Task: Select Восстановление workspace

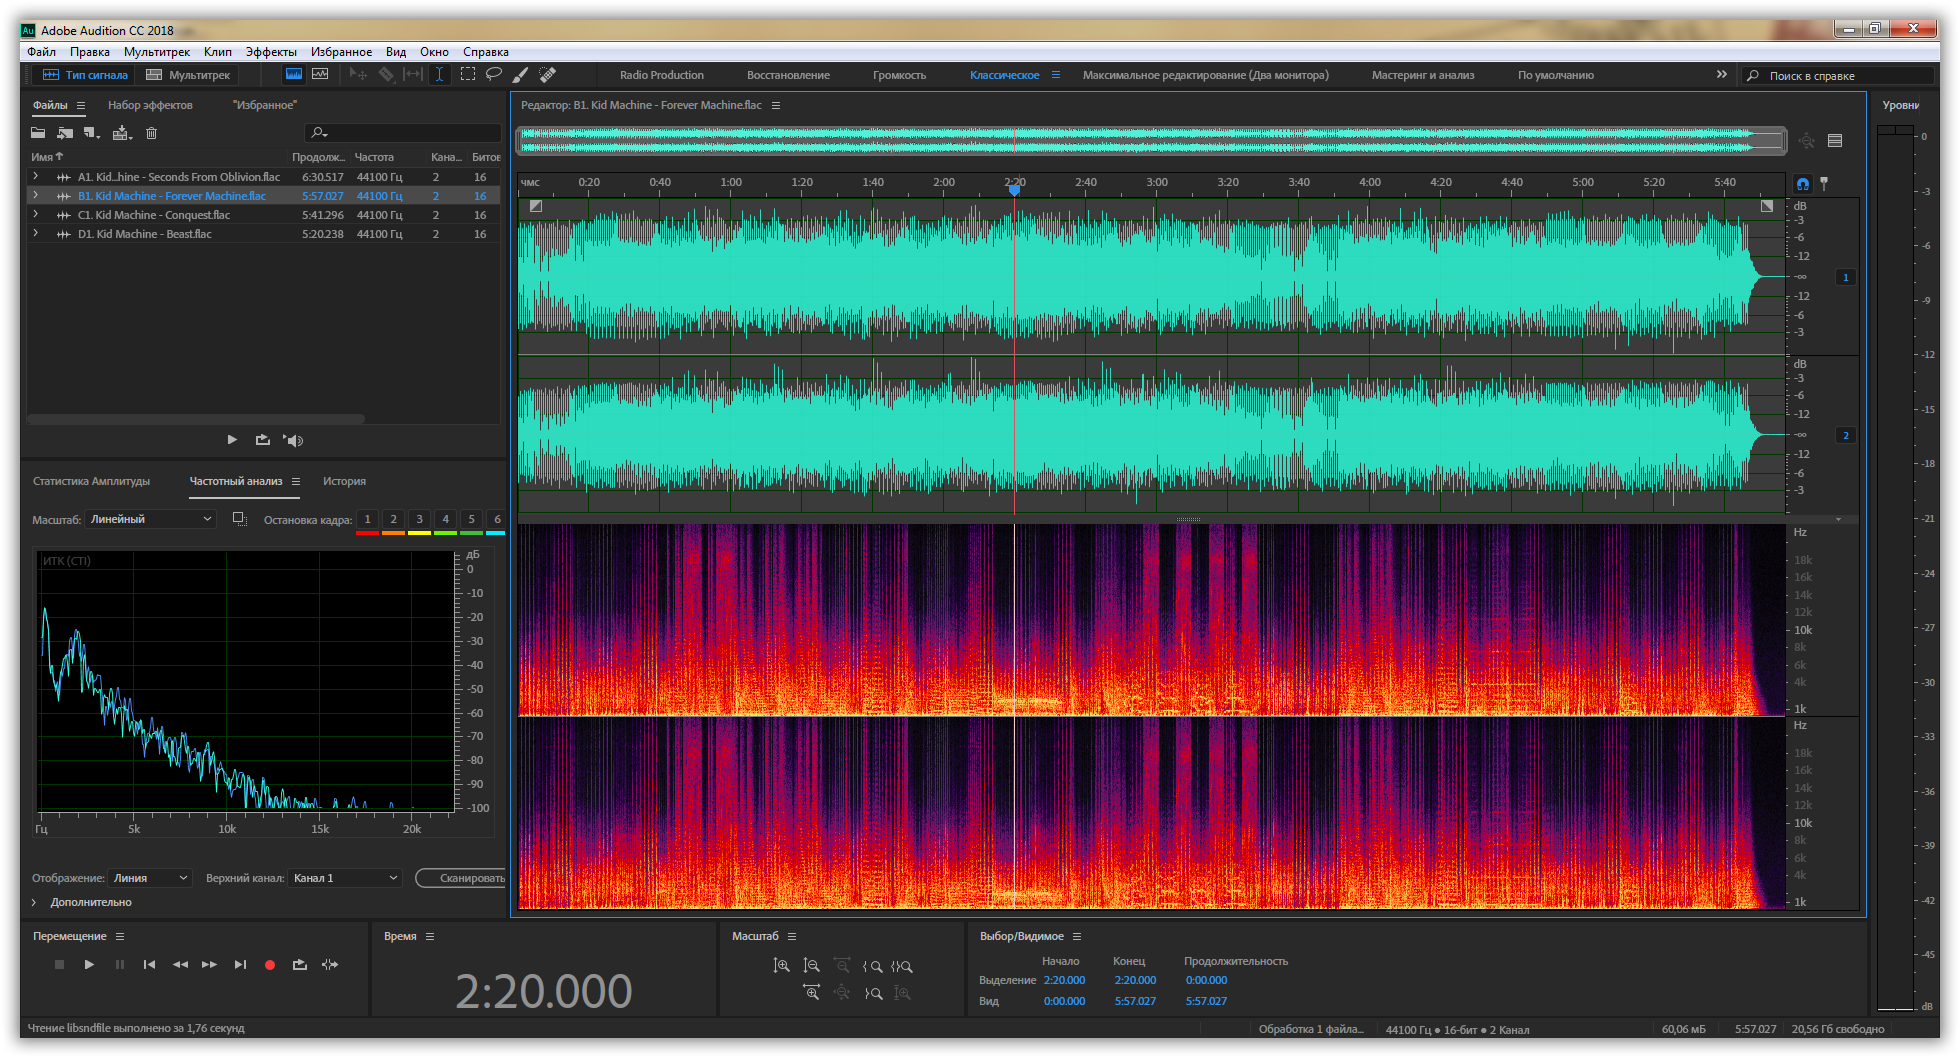Action: 788,75
